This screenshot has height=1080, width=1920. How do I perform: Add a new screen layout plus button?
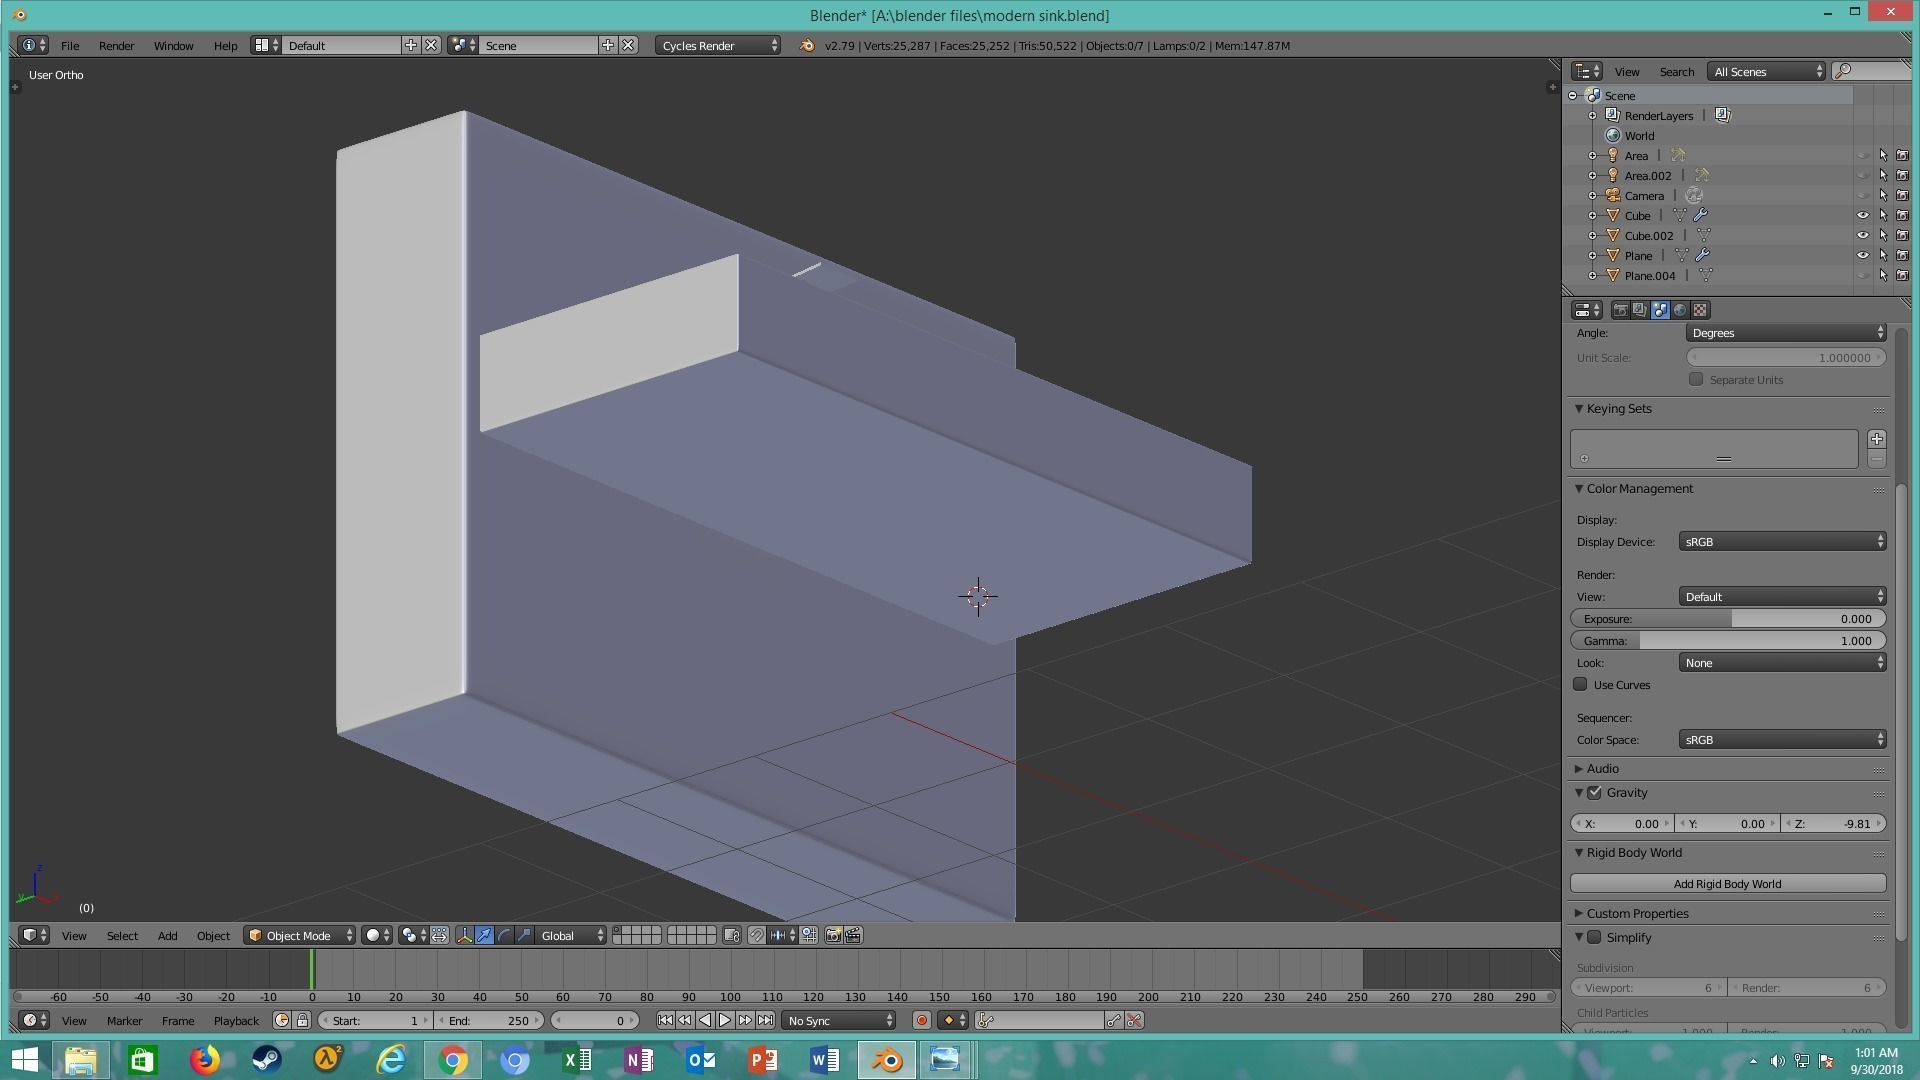pyautogui.click(x=411, y=45)
